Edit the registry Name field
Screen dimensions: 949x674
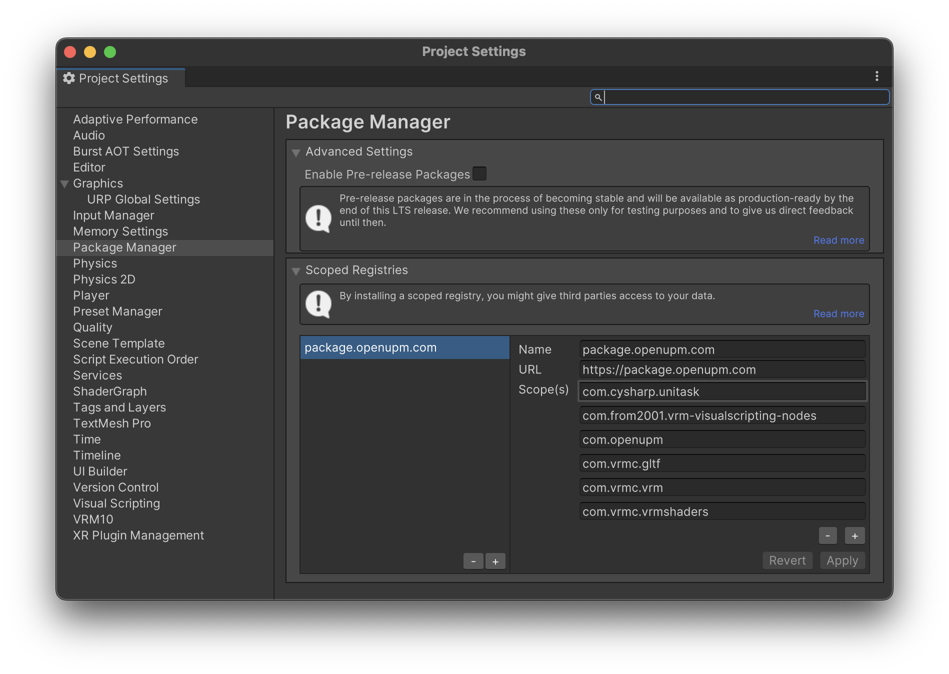tap(723, 350)
